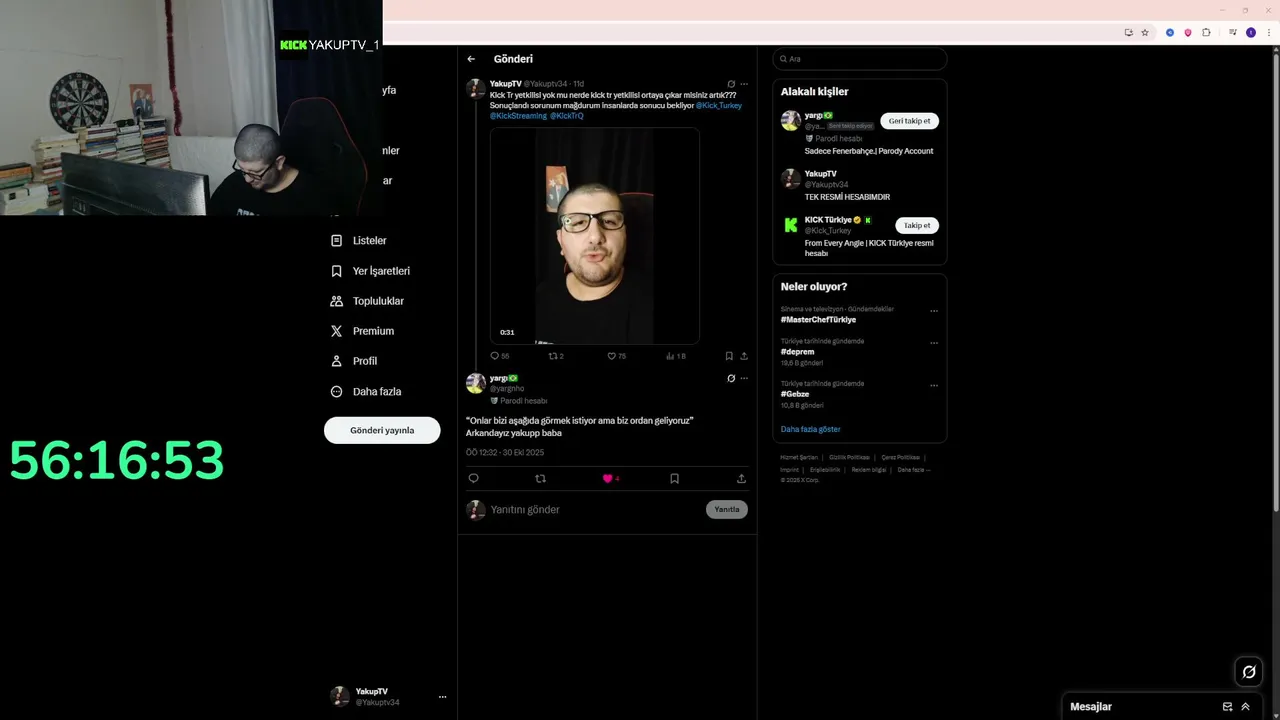
Task: Open the pink shield extension icon
Action: click(x=1188, y=32)
